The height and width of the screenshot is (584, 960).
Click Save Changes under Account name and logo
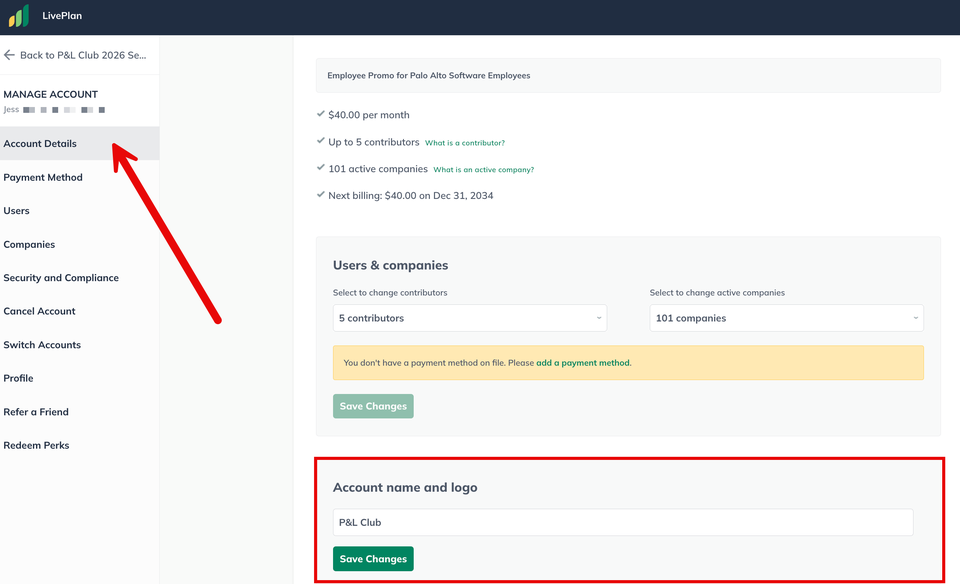coord(373,558)
